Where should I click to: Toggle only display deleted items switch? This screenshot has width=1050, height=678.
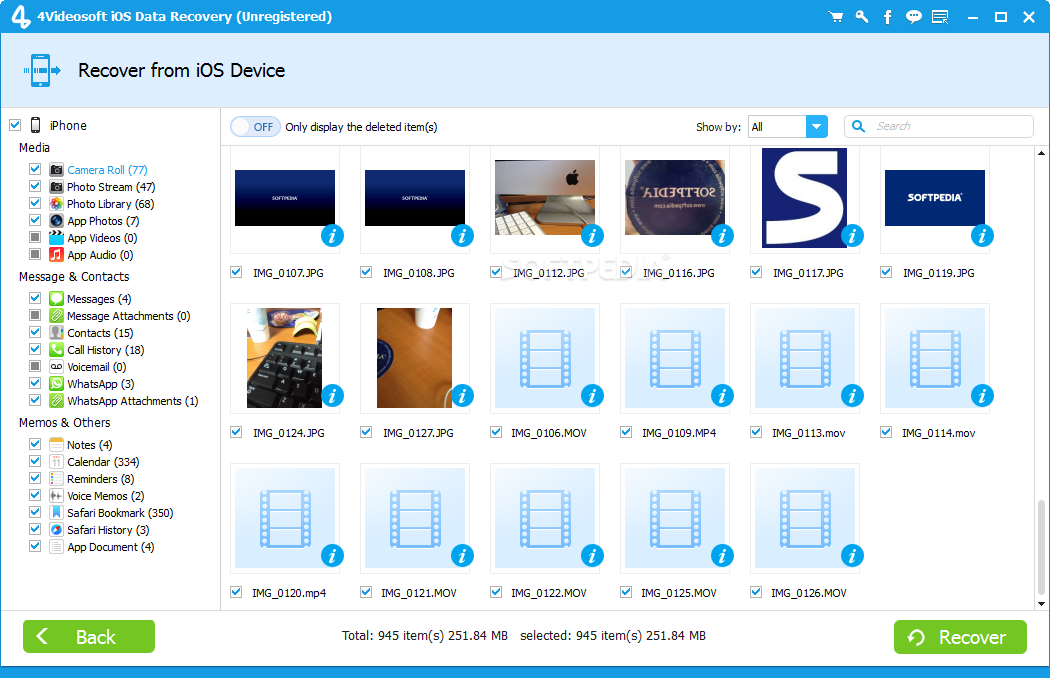coord(256,127)
